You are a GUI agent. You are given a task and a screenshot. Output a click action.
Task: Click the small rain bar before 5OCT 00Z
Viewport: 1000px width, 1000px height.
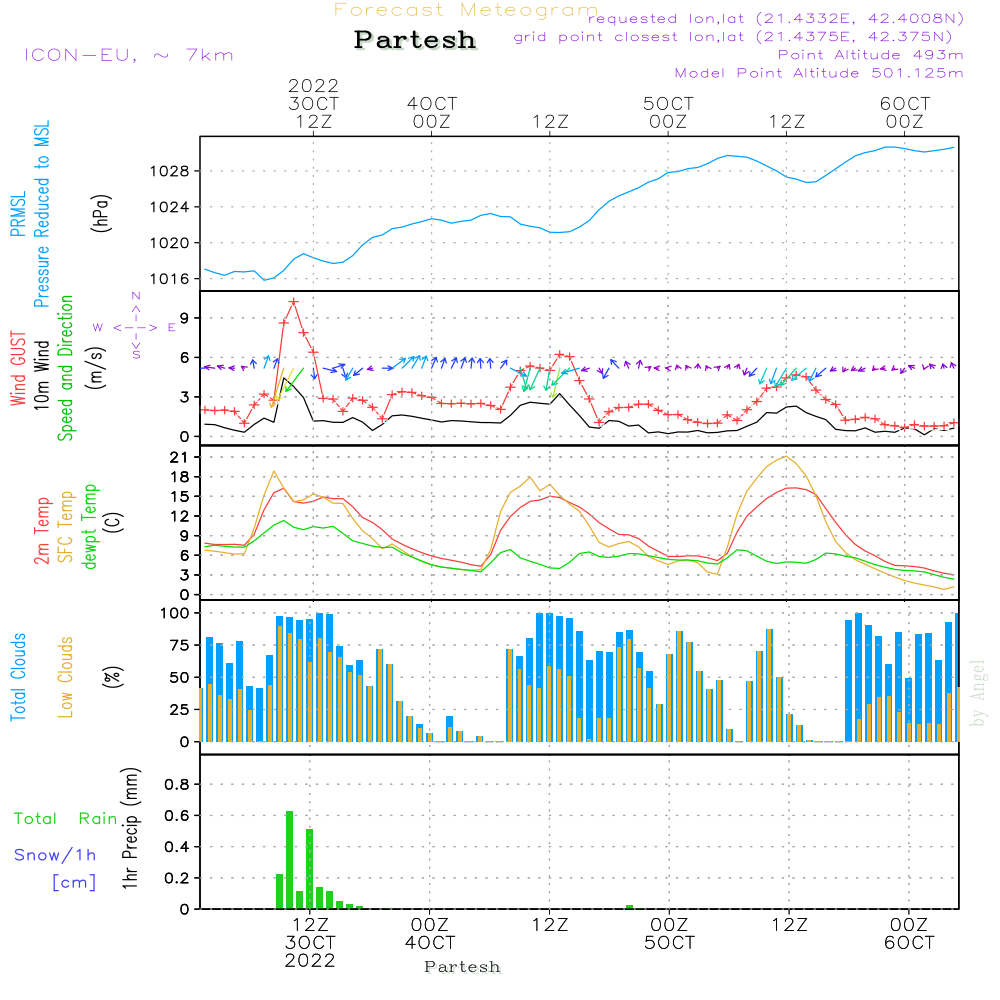pyautogui.click(x=629, y=906)
